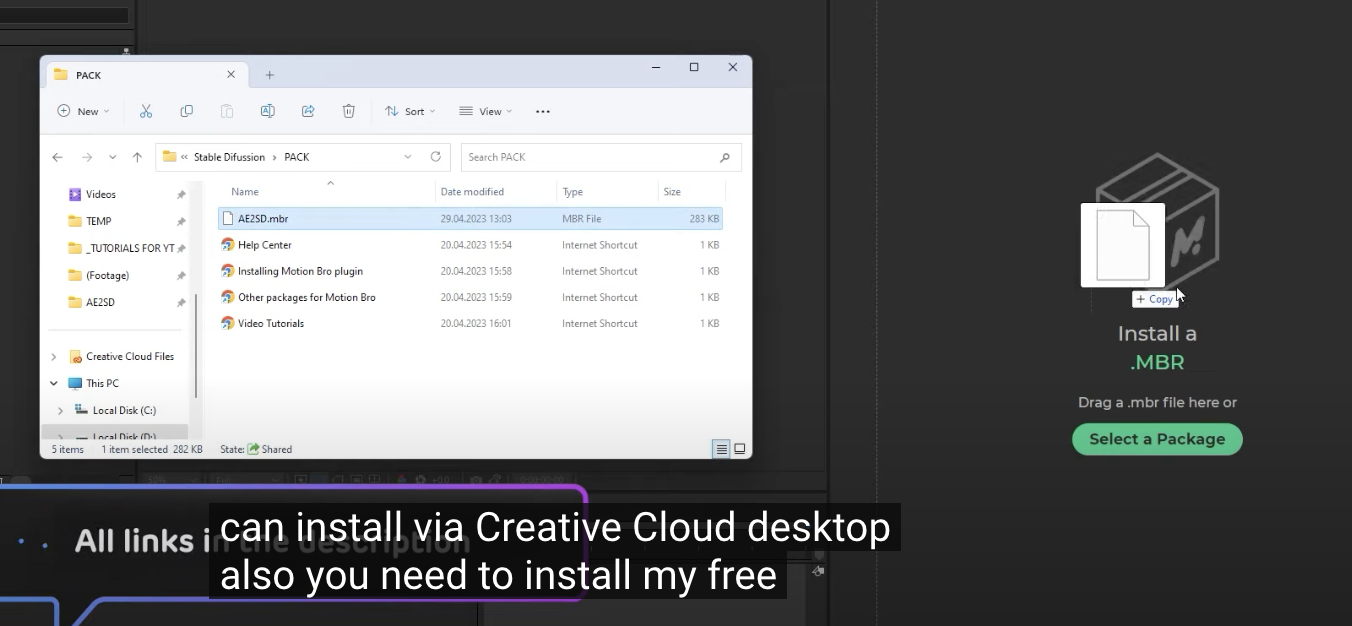
Task: Maximize the PACK Explorer window
Action: point(694,67)
